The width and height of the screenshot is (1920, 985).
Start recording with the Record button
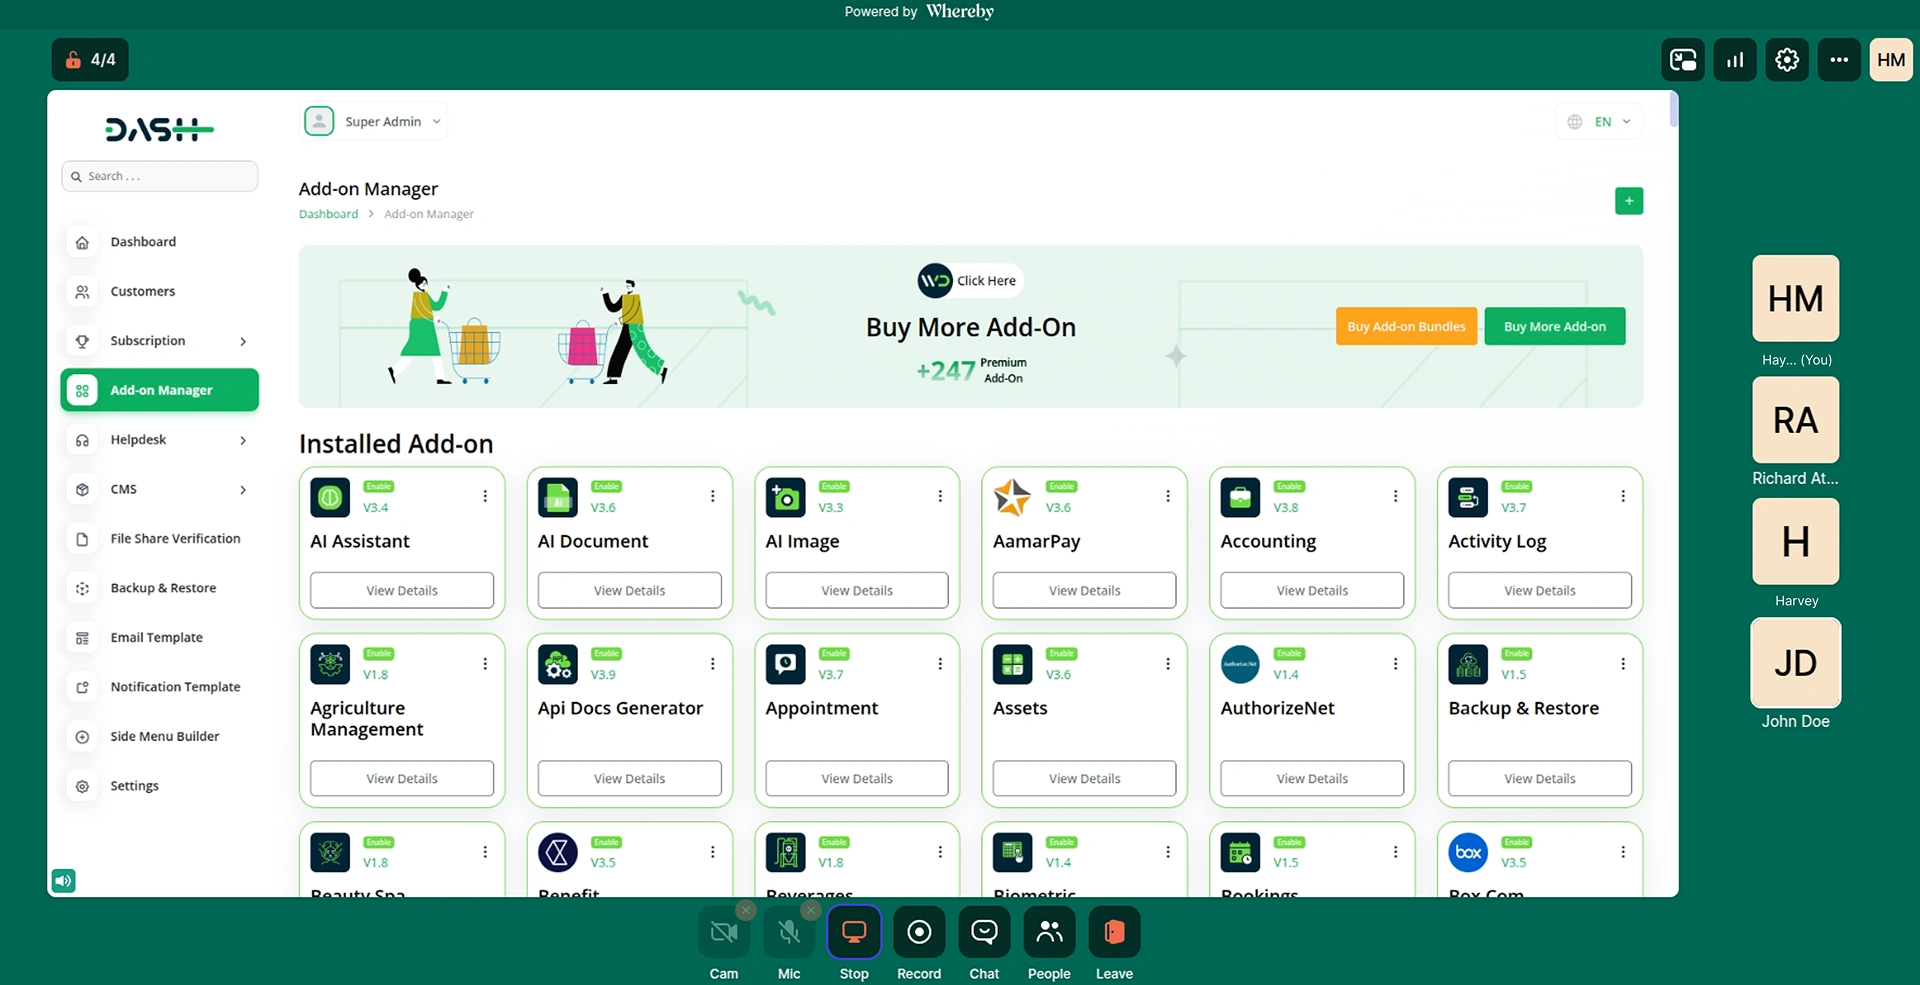tap(919, 932)
